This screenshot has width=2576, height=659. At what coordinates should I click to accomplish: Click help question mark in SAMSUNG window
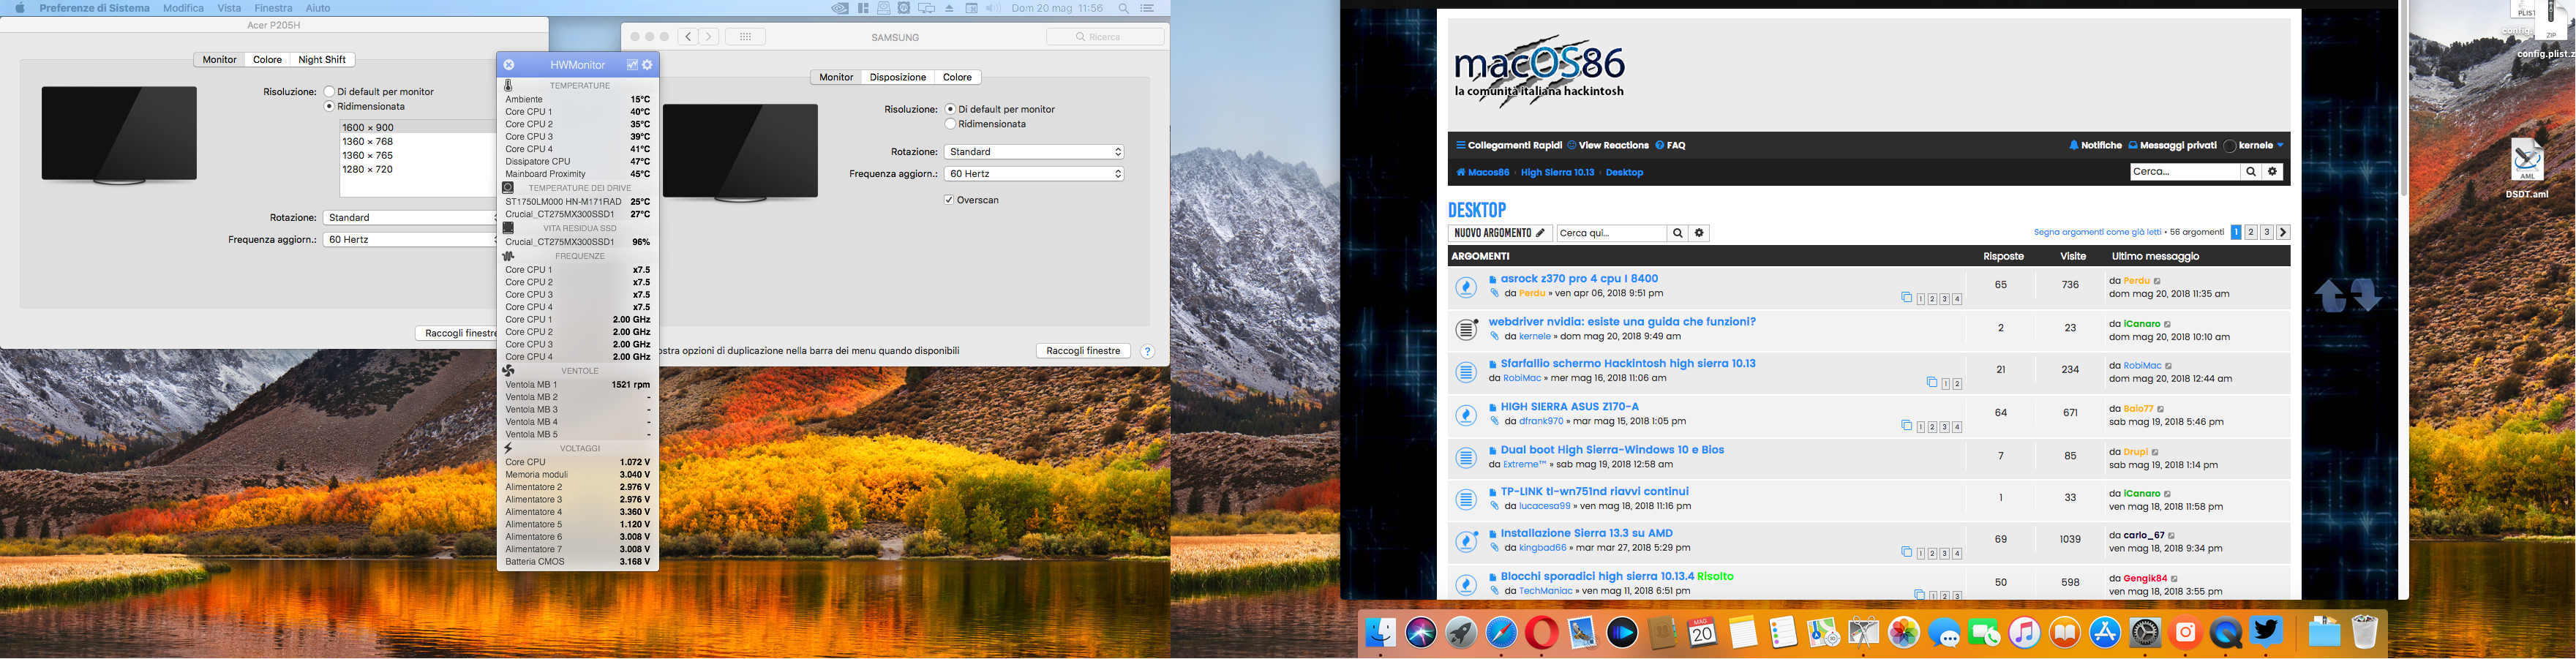pos(1147,351)
